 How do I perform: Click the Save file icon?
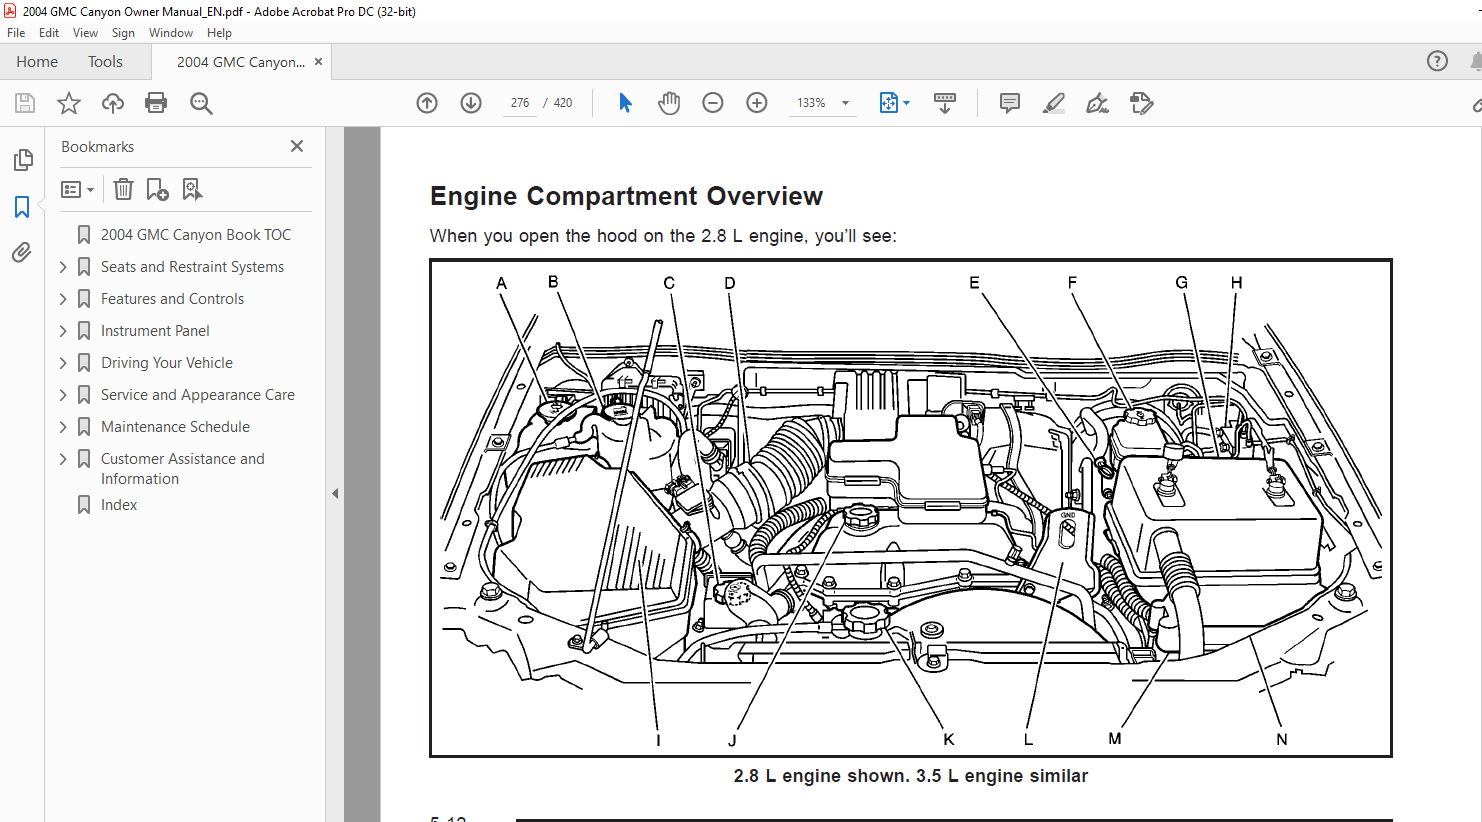coord(25,103)
